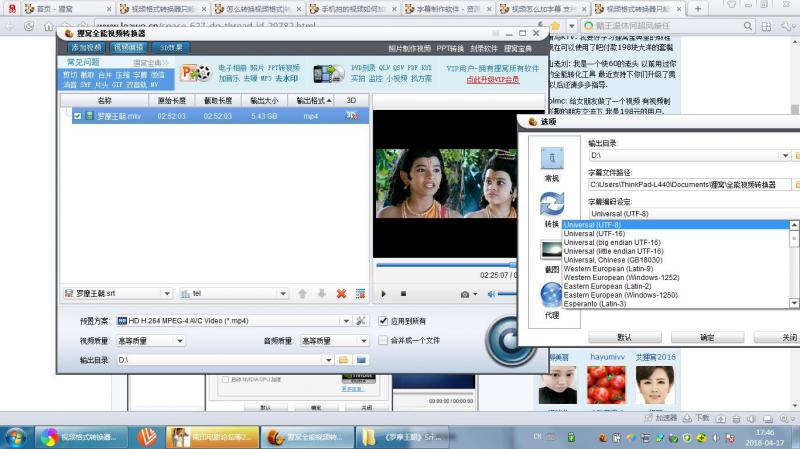Image resolution: width=800 pixels, height=449 pixels.
Task: Click the 5.43 GB output size cell
Action: (x=264, y=116)
